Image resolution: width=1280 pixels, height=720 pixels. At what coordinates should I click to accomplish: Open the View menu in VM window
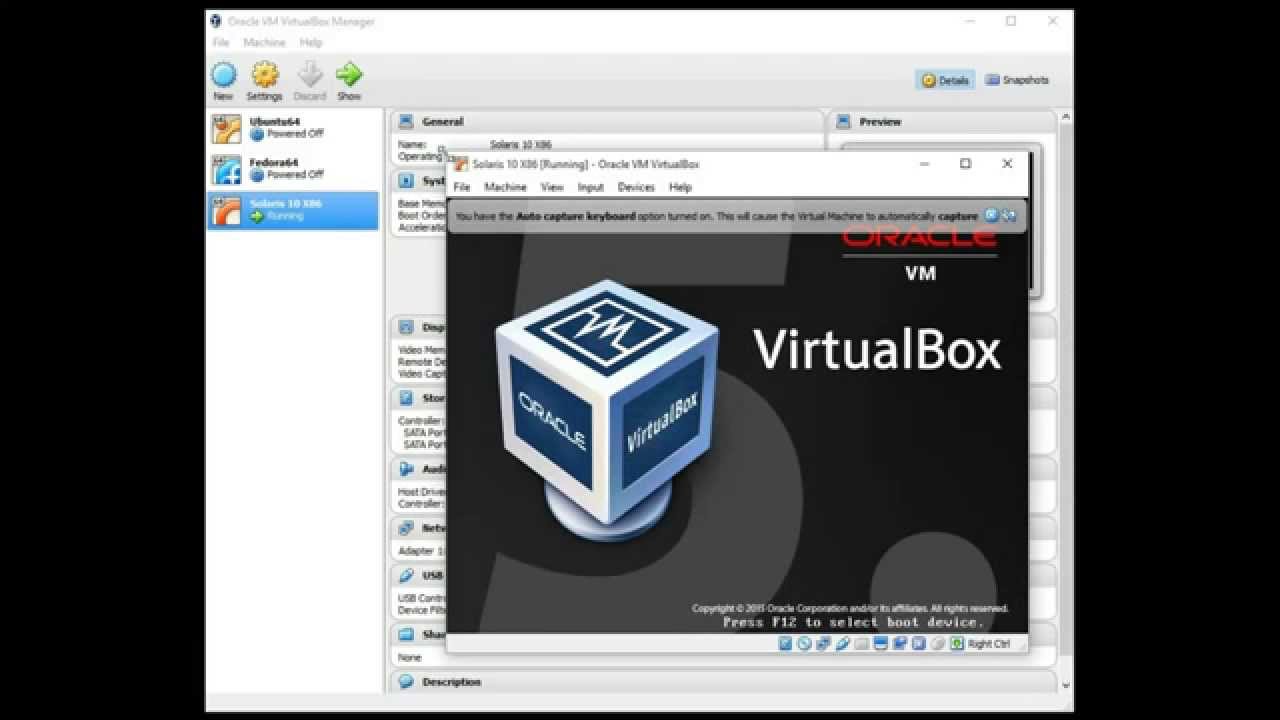[x=552, y=187]
